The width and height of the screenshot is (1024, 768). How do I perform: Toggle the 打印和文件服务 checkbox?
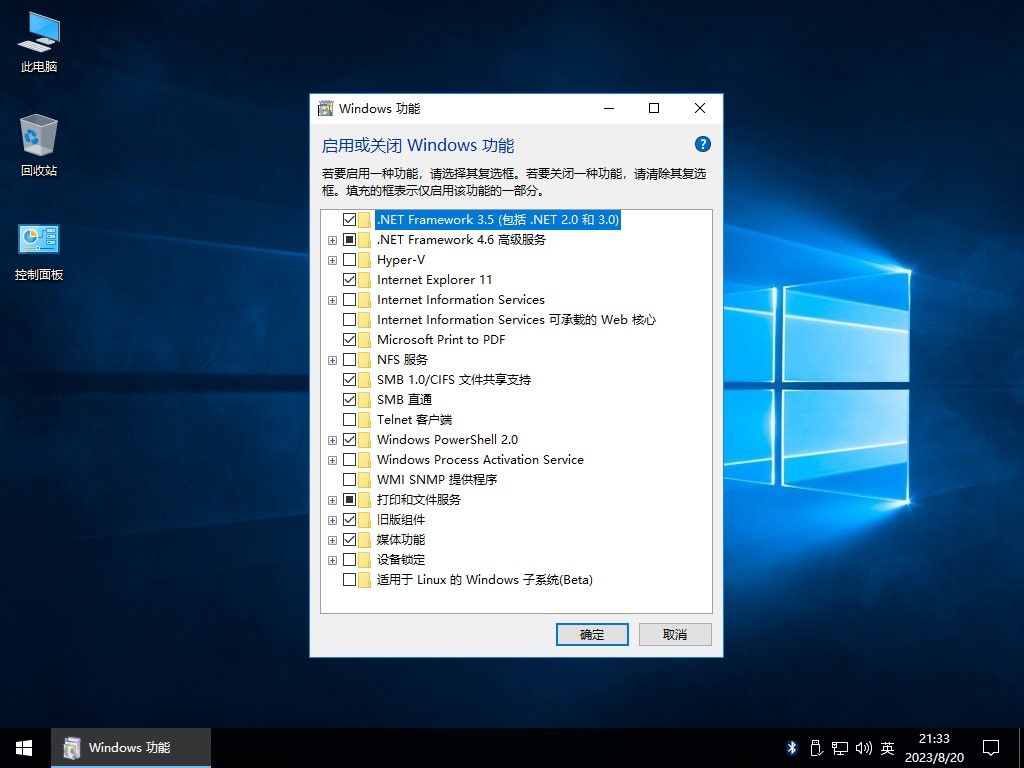[x=349, y=500]
